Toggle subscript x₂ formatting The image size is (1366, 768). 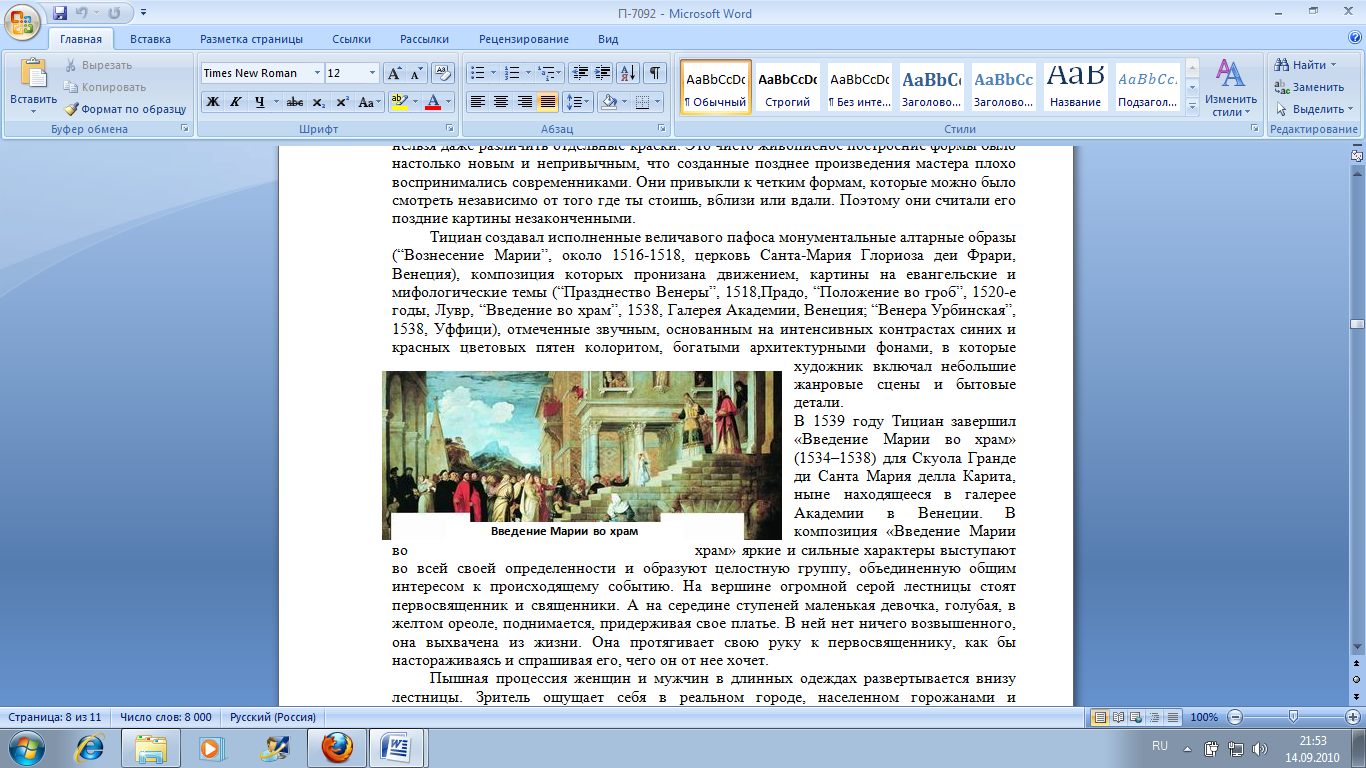[x=319, y=102]
